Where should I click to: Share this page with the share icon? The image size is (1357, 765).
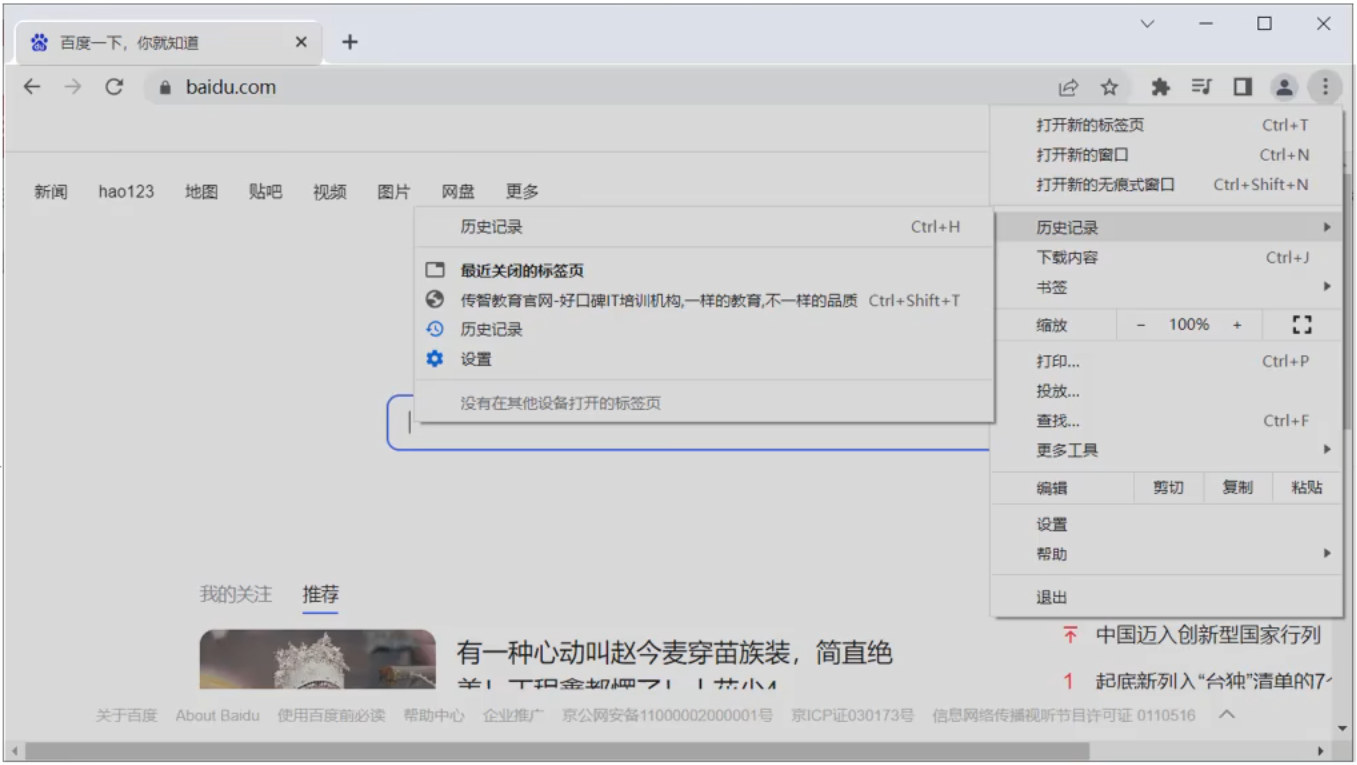tap(1068, 87)
